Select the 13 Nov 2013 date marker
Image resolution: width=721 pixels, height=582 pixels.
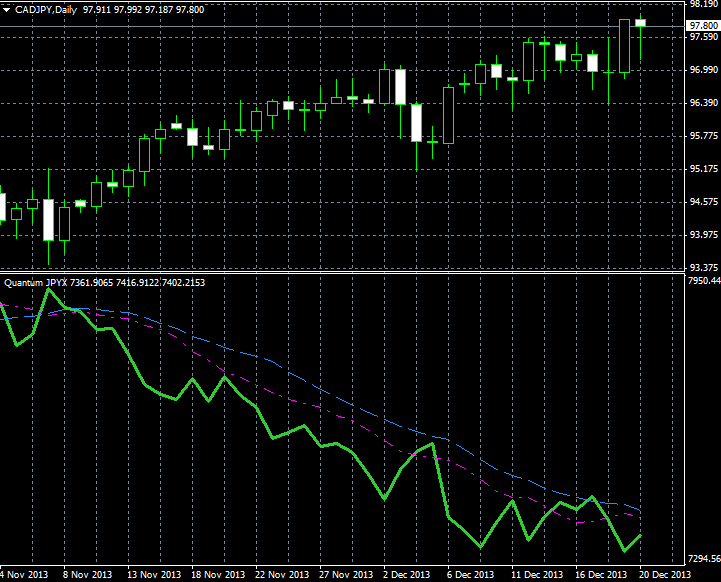[x=152, y=575]
